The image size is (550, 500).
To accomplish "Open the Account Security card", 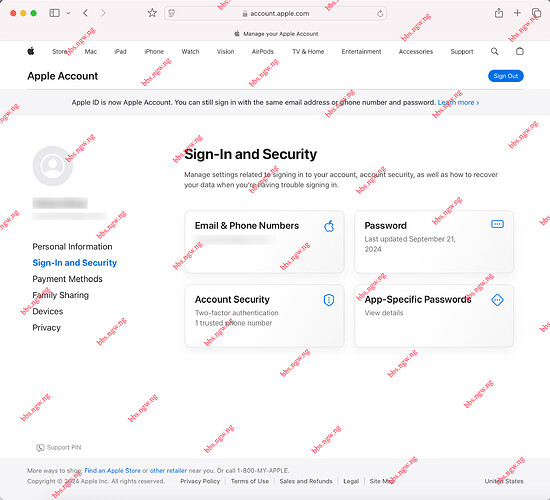I will pyautogui.click(x=264, y=315).
